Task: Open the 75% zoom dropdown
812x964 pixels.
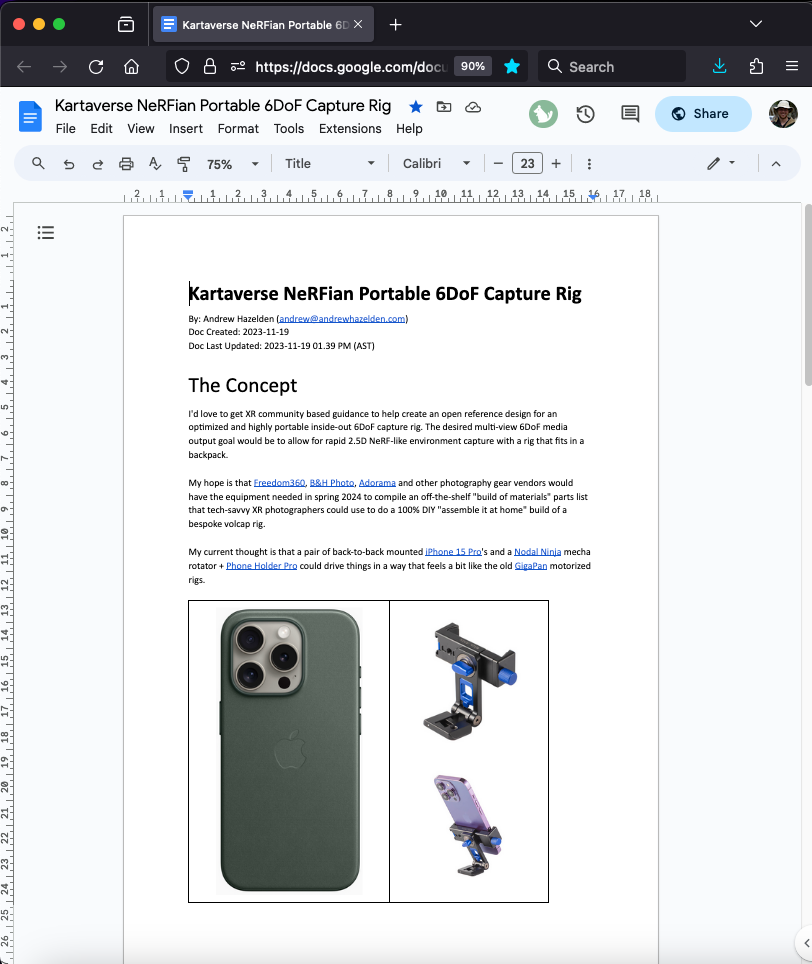Action: (x=232, y=164)
